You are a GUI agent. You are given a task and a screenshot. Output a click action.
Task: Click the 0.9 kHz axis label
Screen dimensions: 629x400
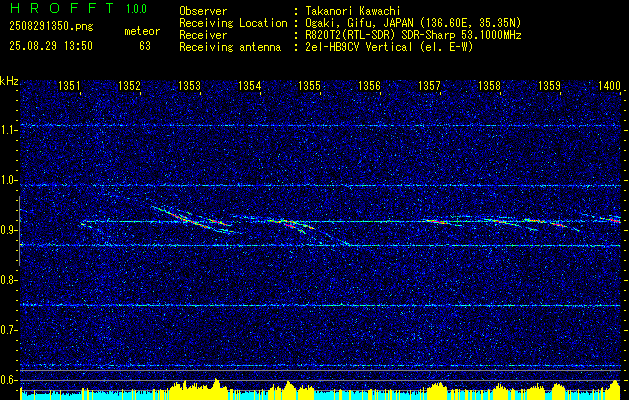point(9,230)
